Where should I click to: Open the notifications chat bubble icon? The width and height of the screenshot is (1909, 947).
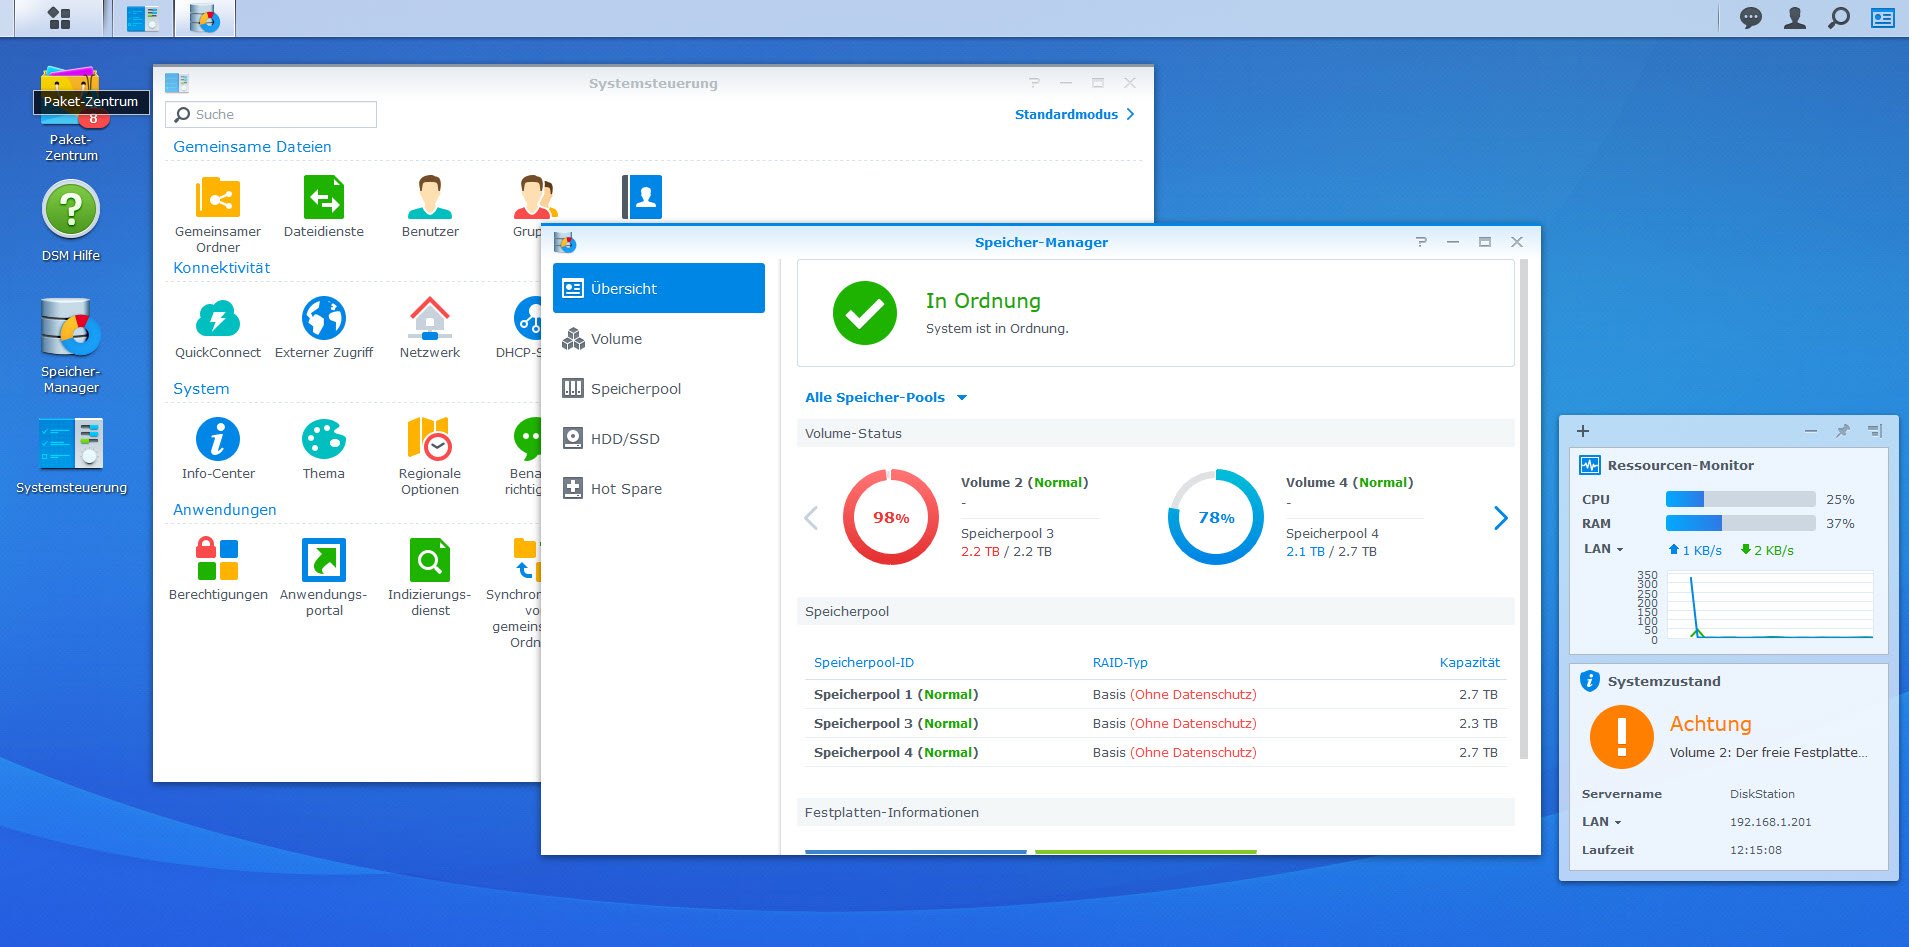(x=1750, y=18)
